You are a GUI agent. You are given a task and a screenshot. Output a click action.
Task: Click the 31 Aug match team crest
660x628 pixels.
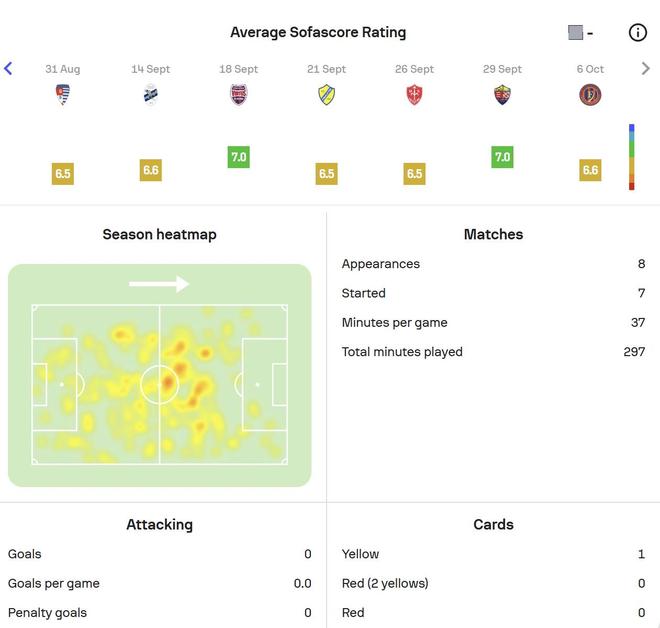(x=63, y=95)
